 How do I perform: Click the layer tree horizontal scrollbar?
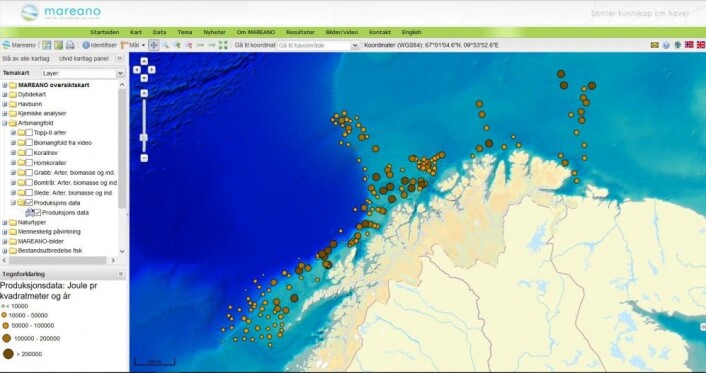(58, 260)
